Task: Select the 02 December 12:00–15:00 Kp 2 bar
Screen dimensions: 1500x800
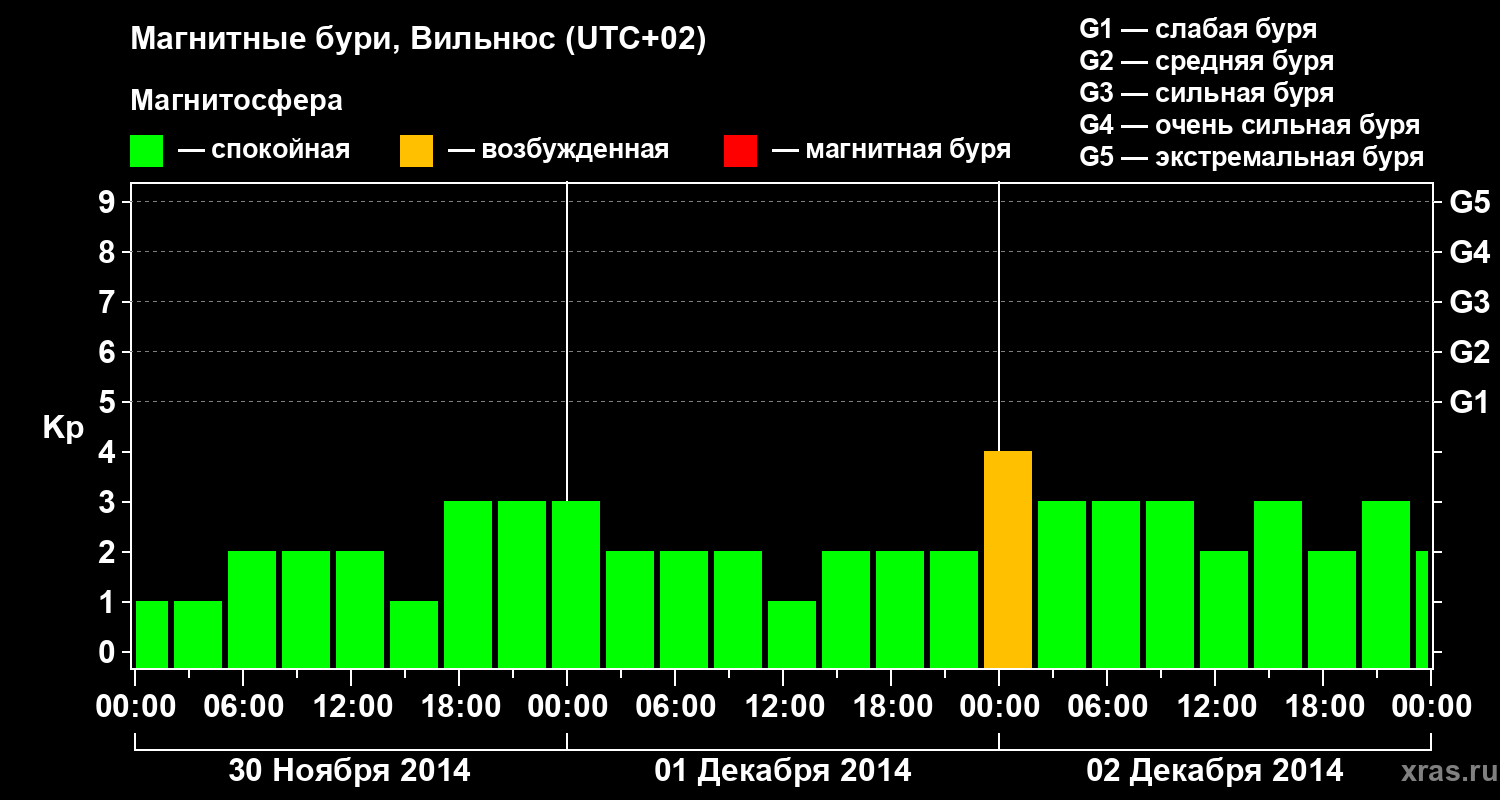Action: click(x=1224, y=610)
